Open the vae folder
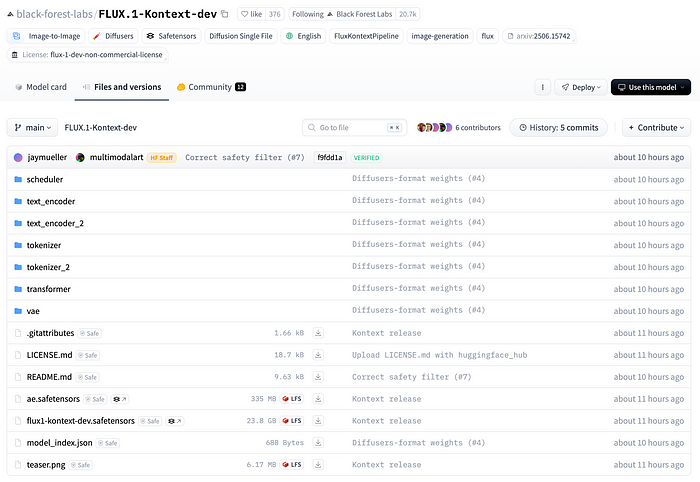 click(x=33, y=311)
